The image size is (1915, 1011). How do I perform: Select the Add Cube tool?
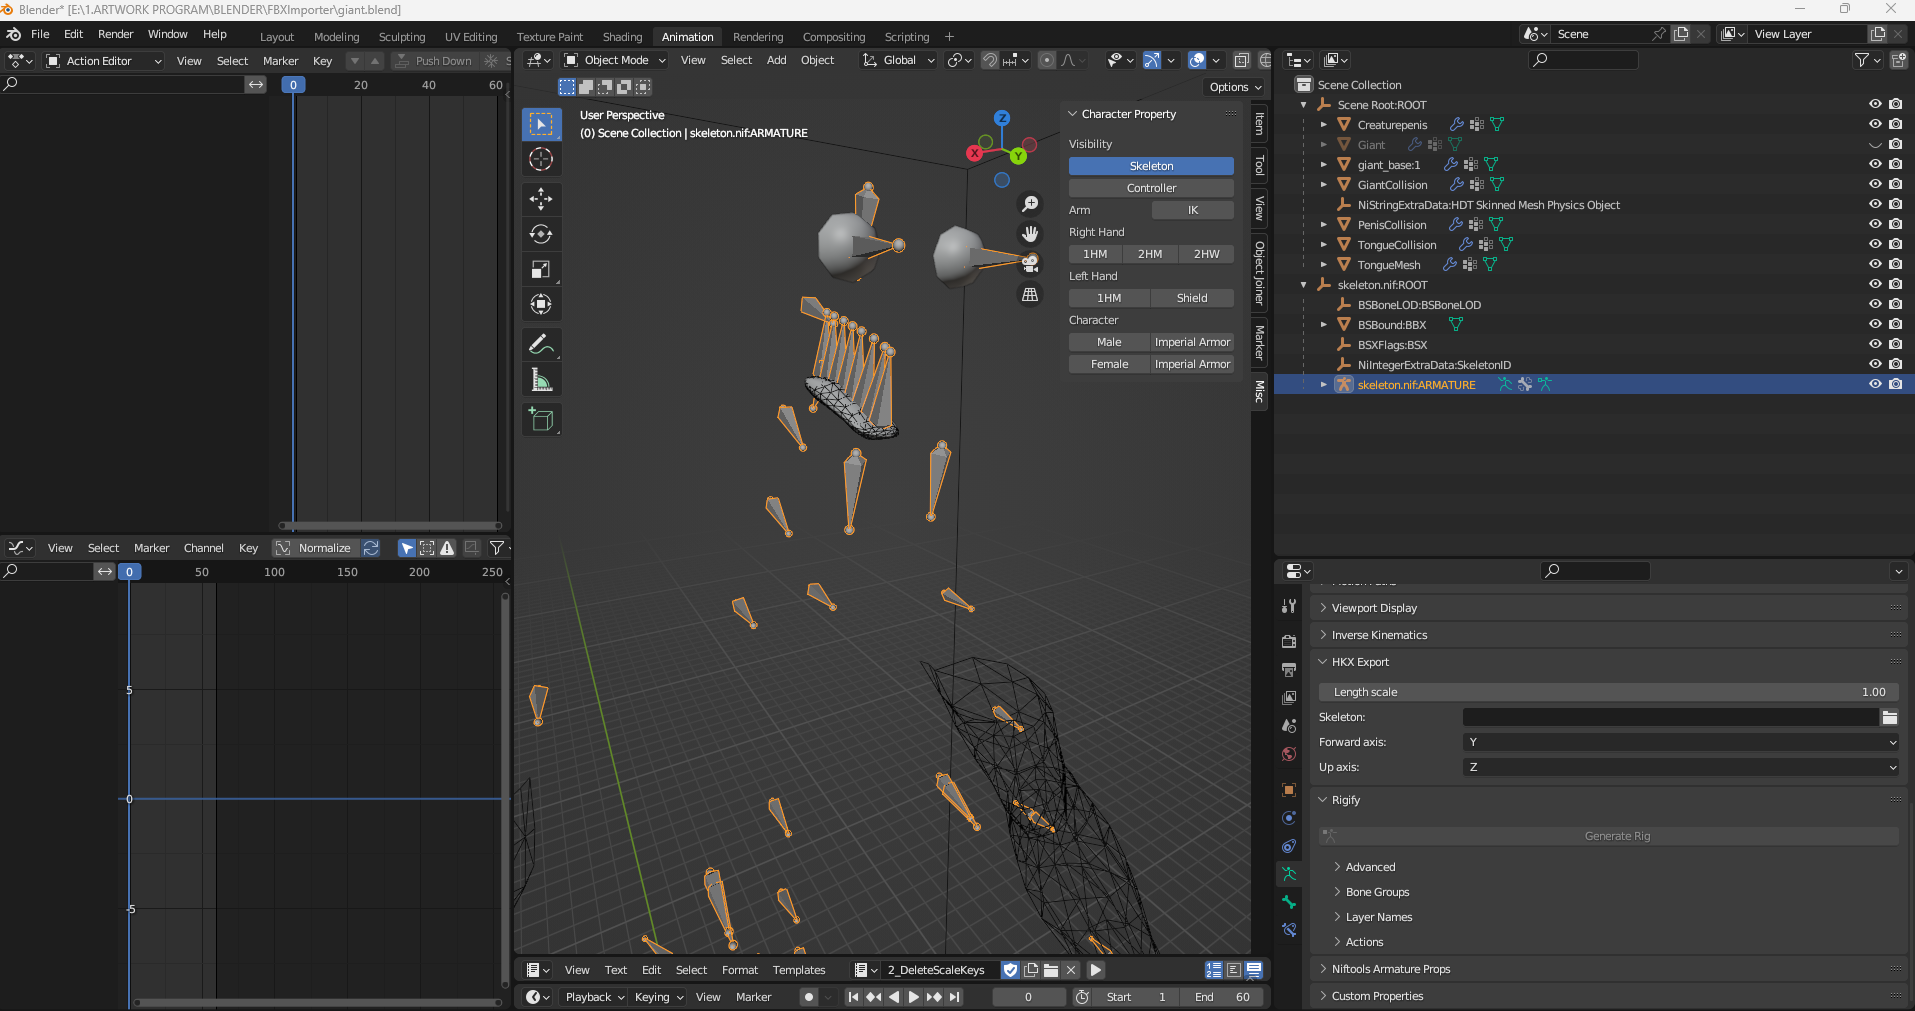pyautogui.click(x=541, y=420)
